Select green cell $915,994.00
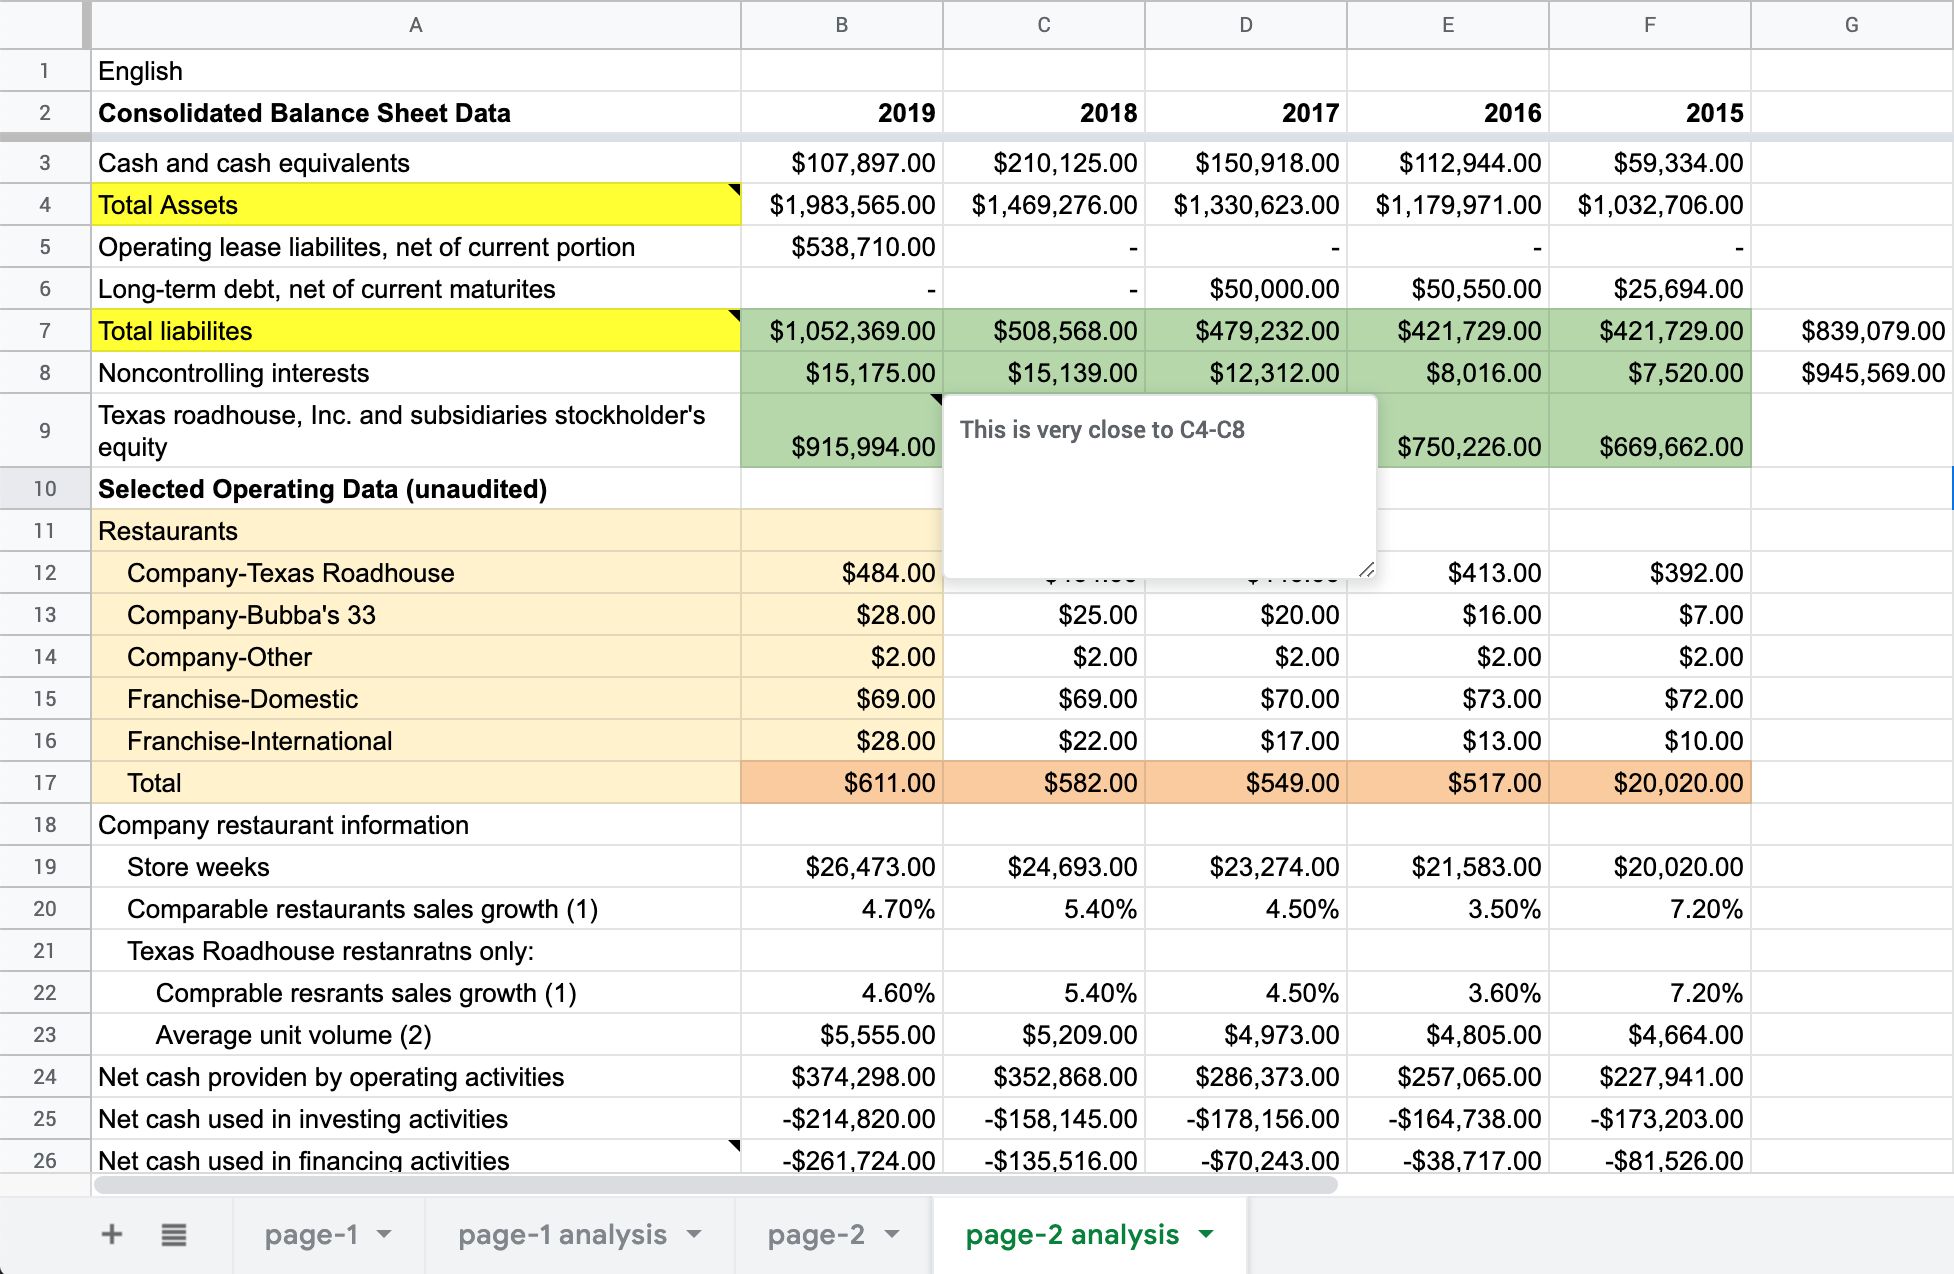The image size is (1954, 1274). pyautogui.click(x=842, y=431)
